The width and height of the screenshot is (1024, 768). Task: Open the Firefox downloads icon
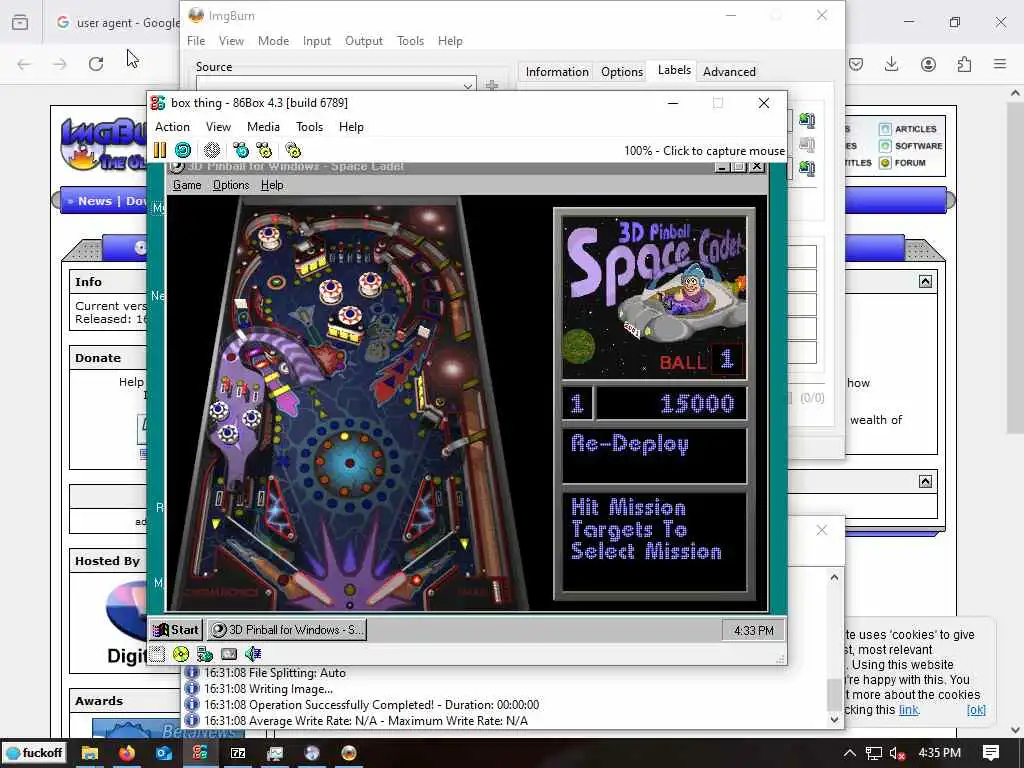click(x=891, y=63)
